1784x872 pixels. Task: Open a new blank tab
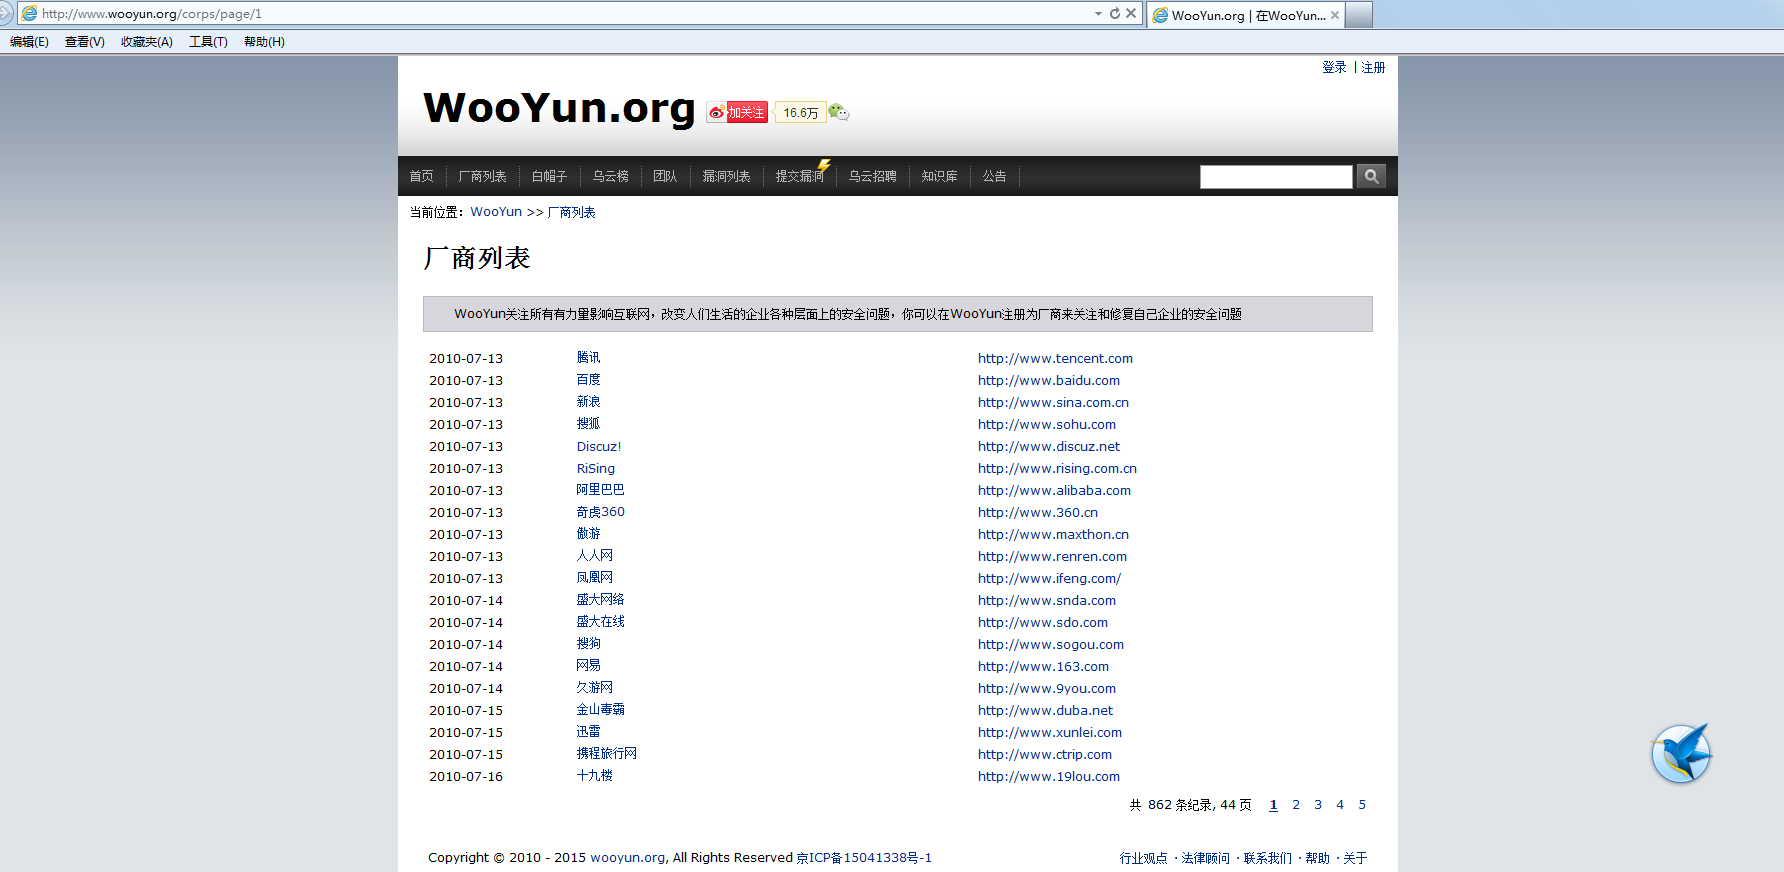tap(1359, 15)
